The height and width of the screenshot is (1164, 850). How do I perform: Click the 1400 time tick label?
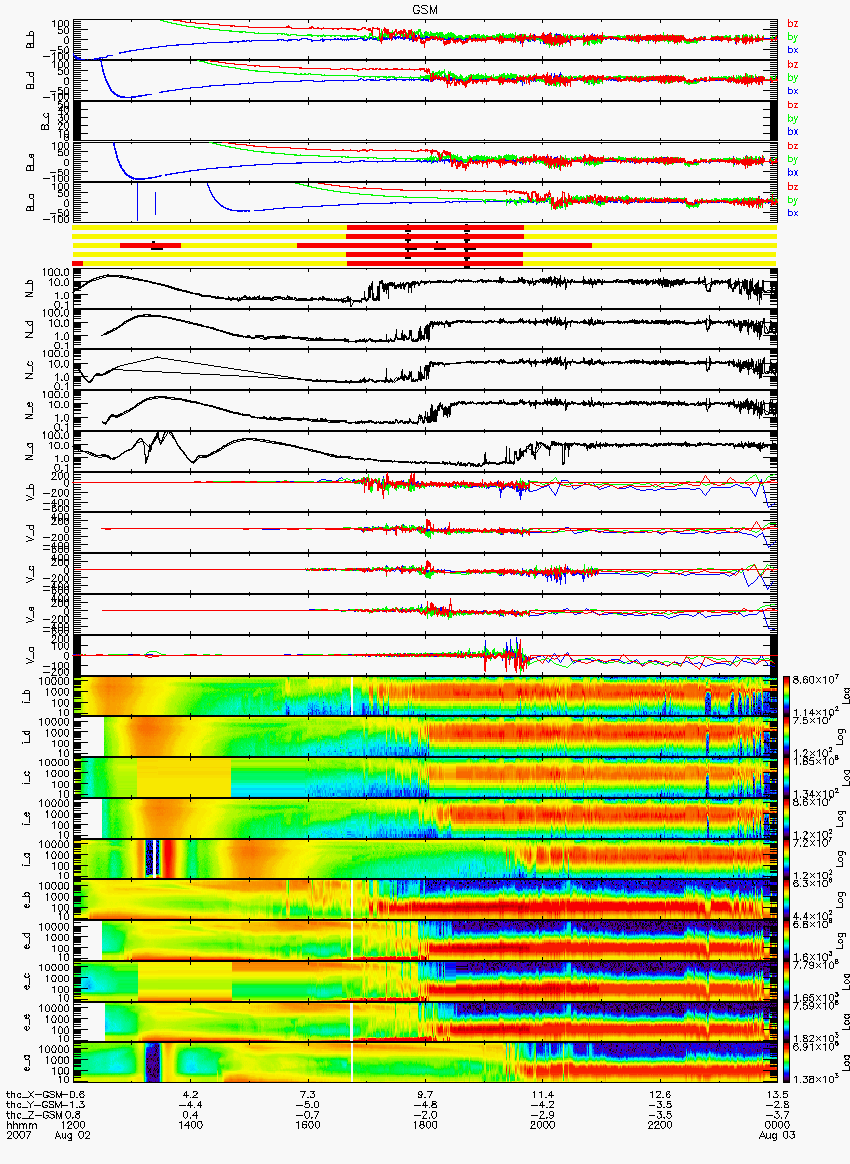(x=191, y=1123)
